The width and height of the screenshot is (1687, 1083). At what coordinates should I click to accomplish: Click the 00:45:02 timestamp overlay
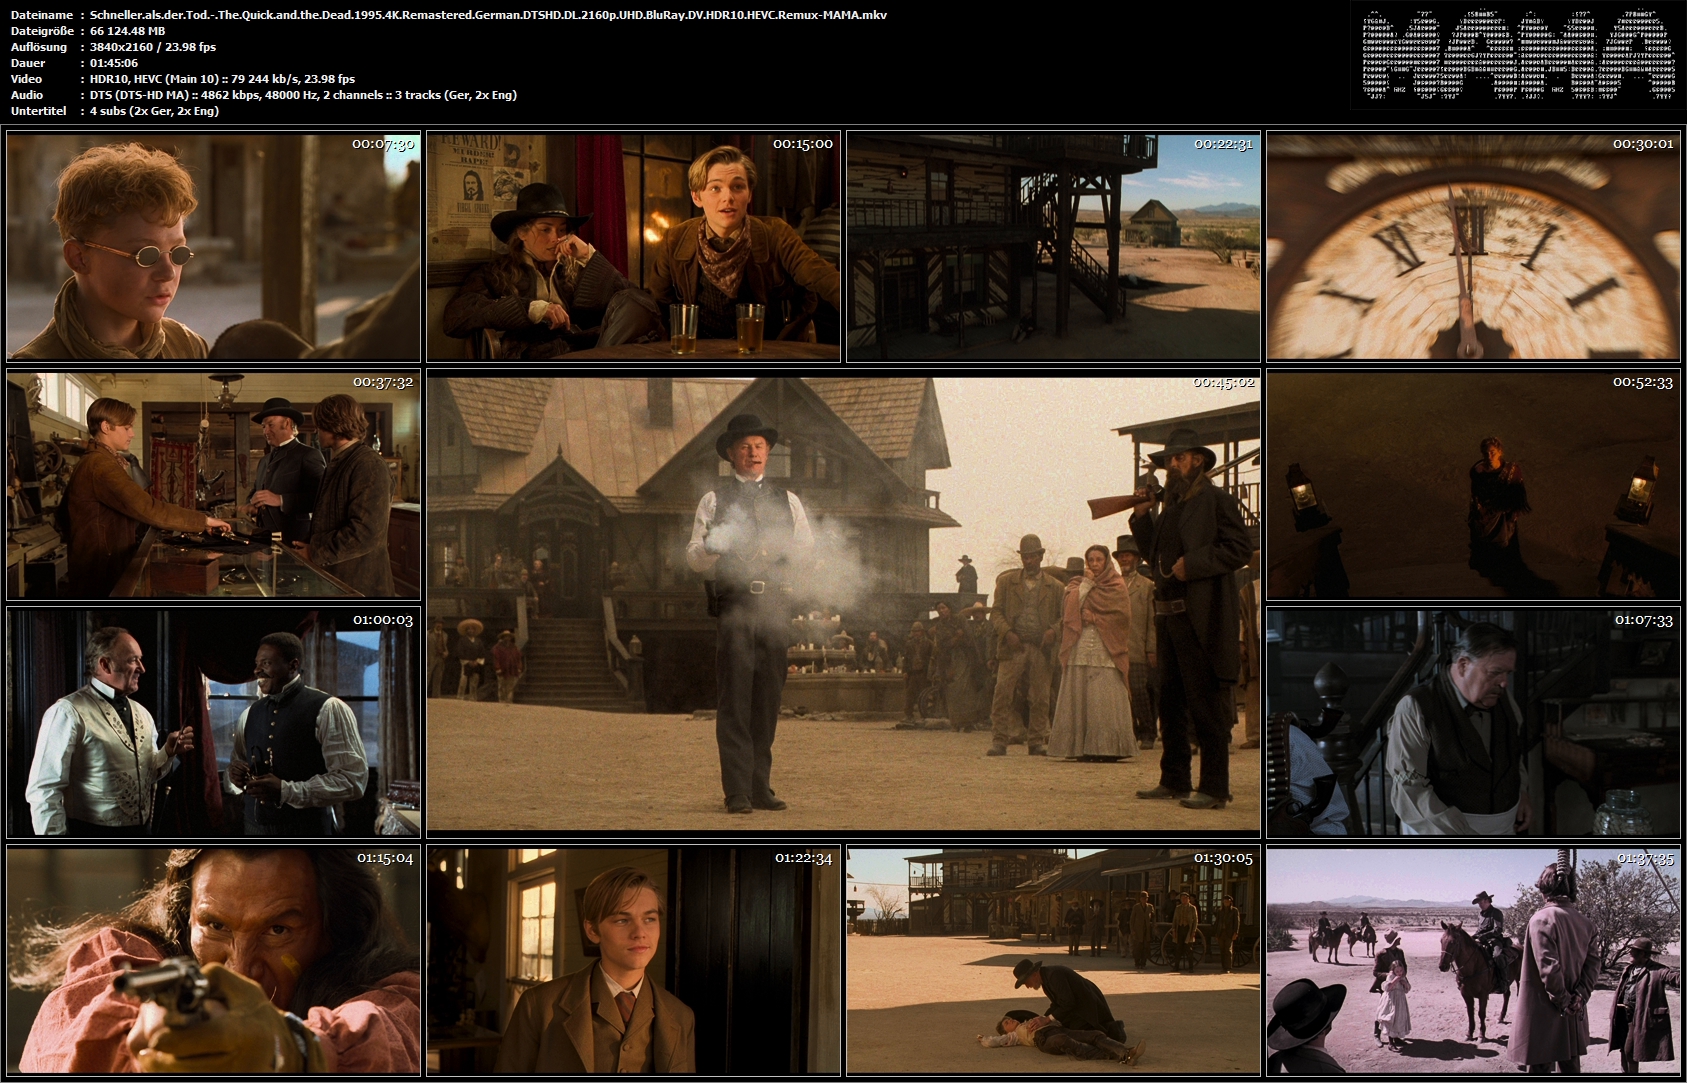(x=1224, y=382)
